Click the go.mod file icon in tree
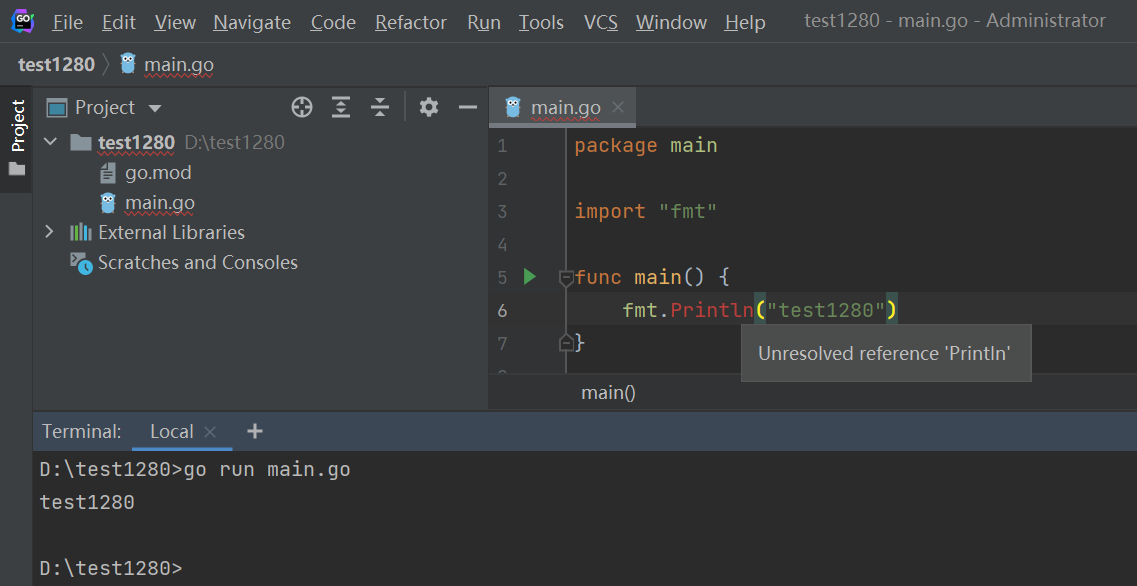The width and height of the screenshot is (1137, 586). [108, 173]
